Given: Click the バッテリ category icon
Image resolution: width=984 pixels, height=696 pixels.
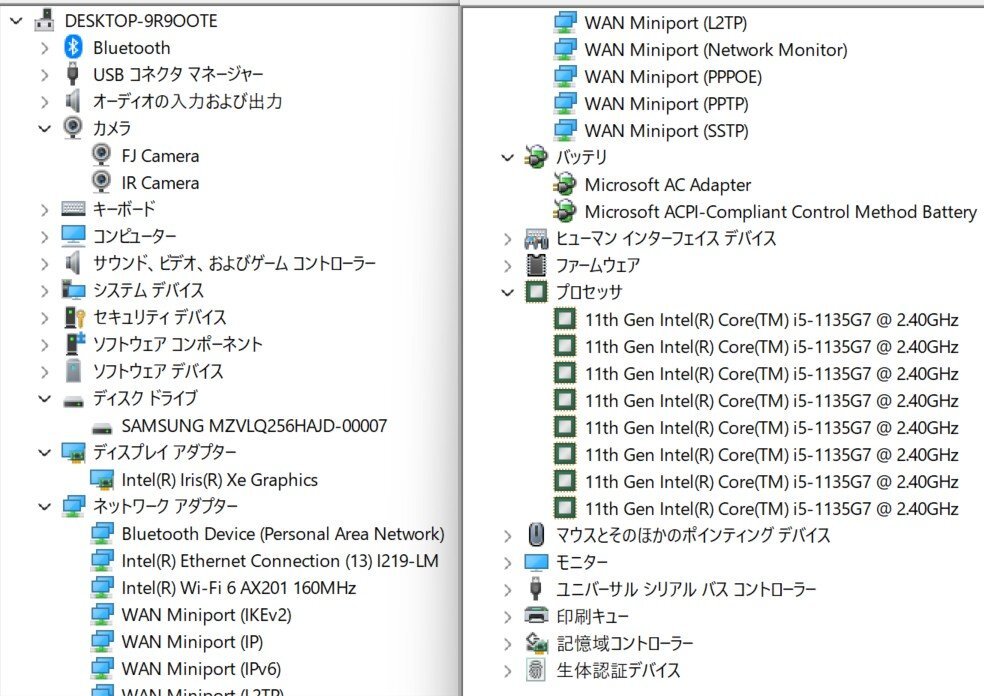Looking at the screenshot, I should click(x=536, y=157).
